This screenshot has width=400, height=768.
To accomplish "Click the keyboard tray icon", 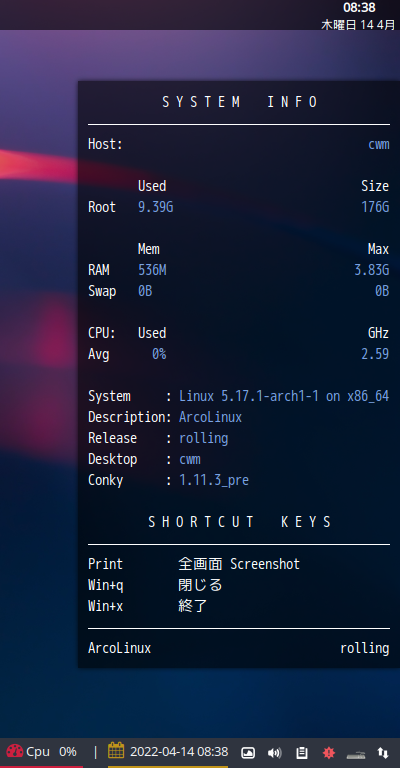I will click(356, 754).
